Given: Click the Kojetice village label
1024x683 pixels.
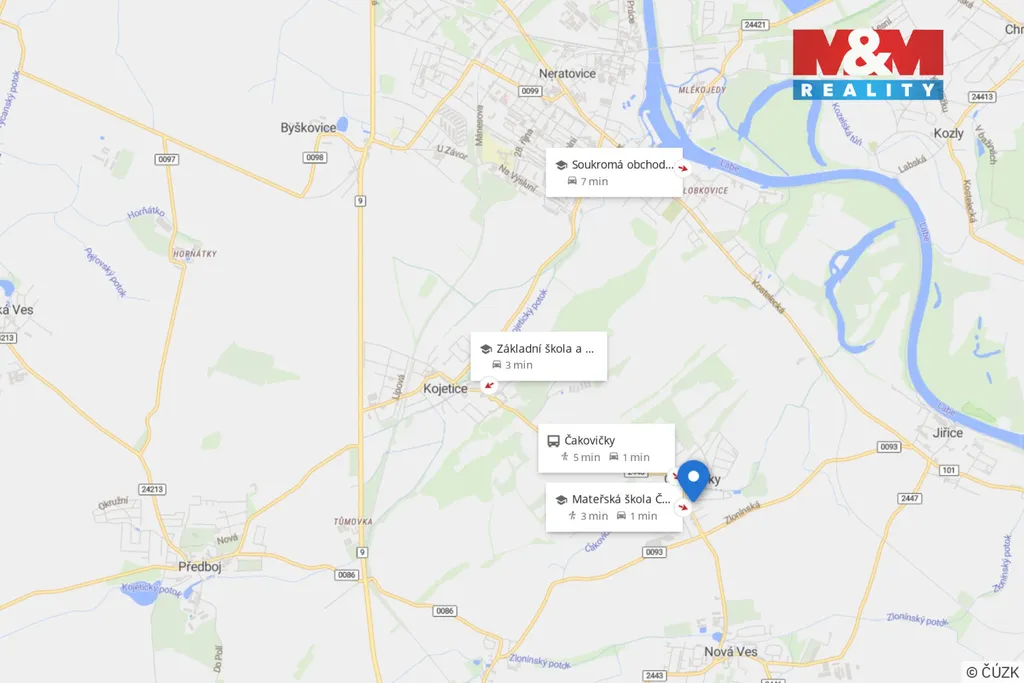Looking at the screenshot, I should 445,389.
